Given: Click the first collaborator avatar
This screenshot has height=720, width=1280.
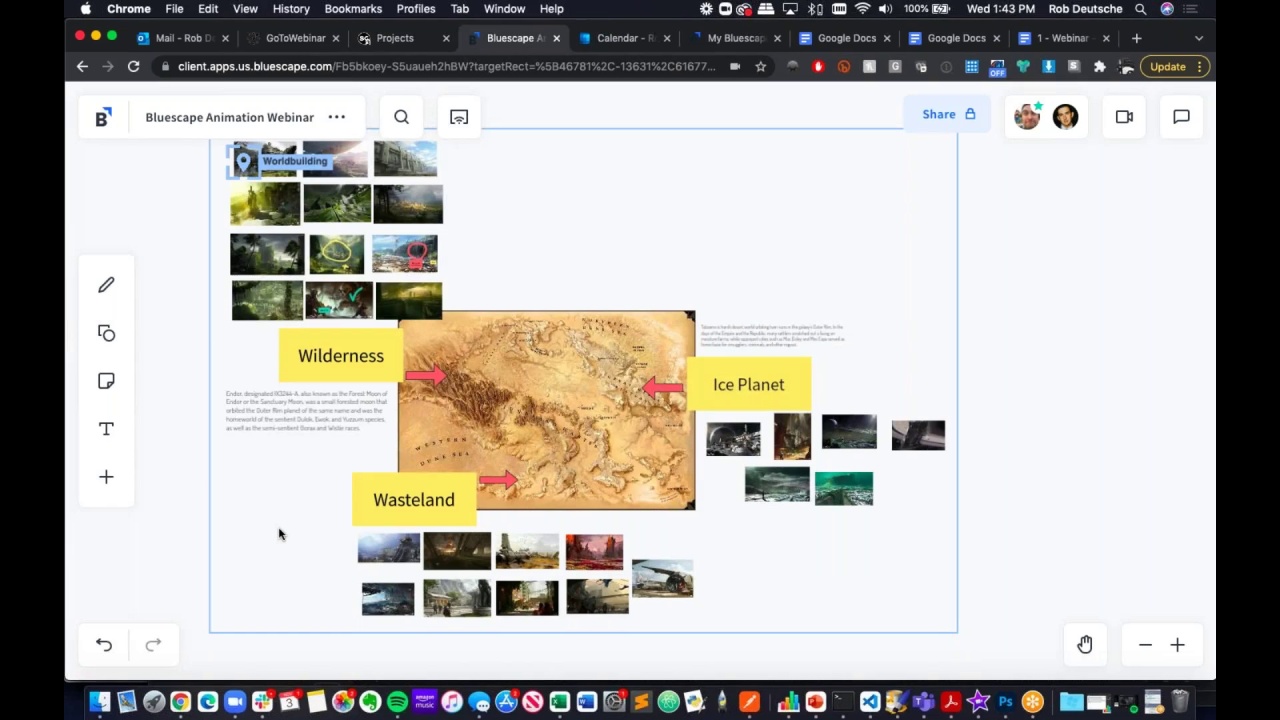Looking at the screenshot, I should [1027, 116].
